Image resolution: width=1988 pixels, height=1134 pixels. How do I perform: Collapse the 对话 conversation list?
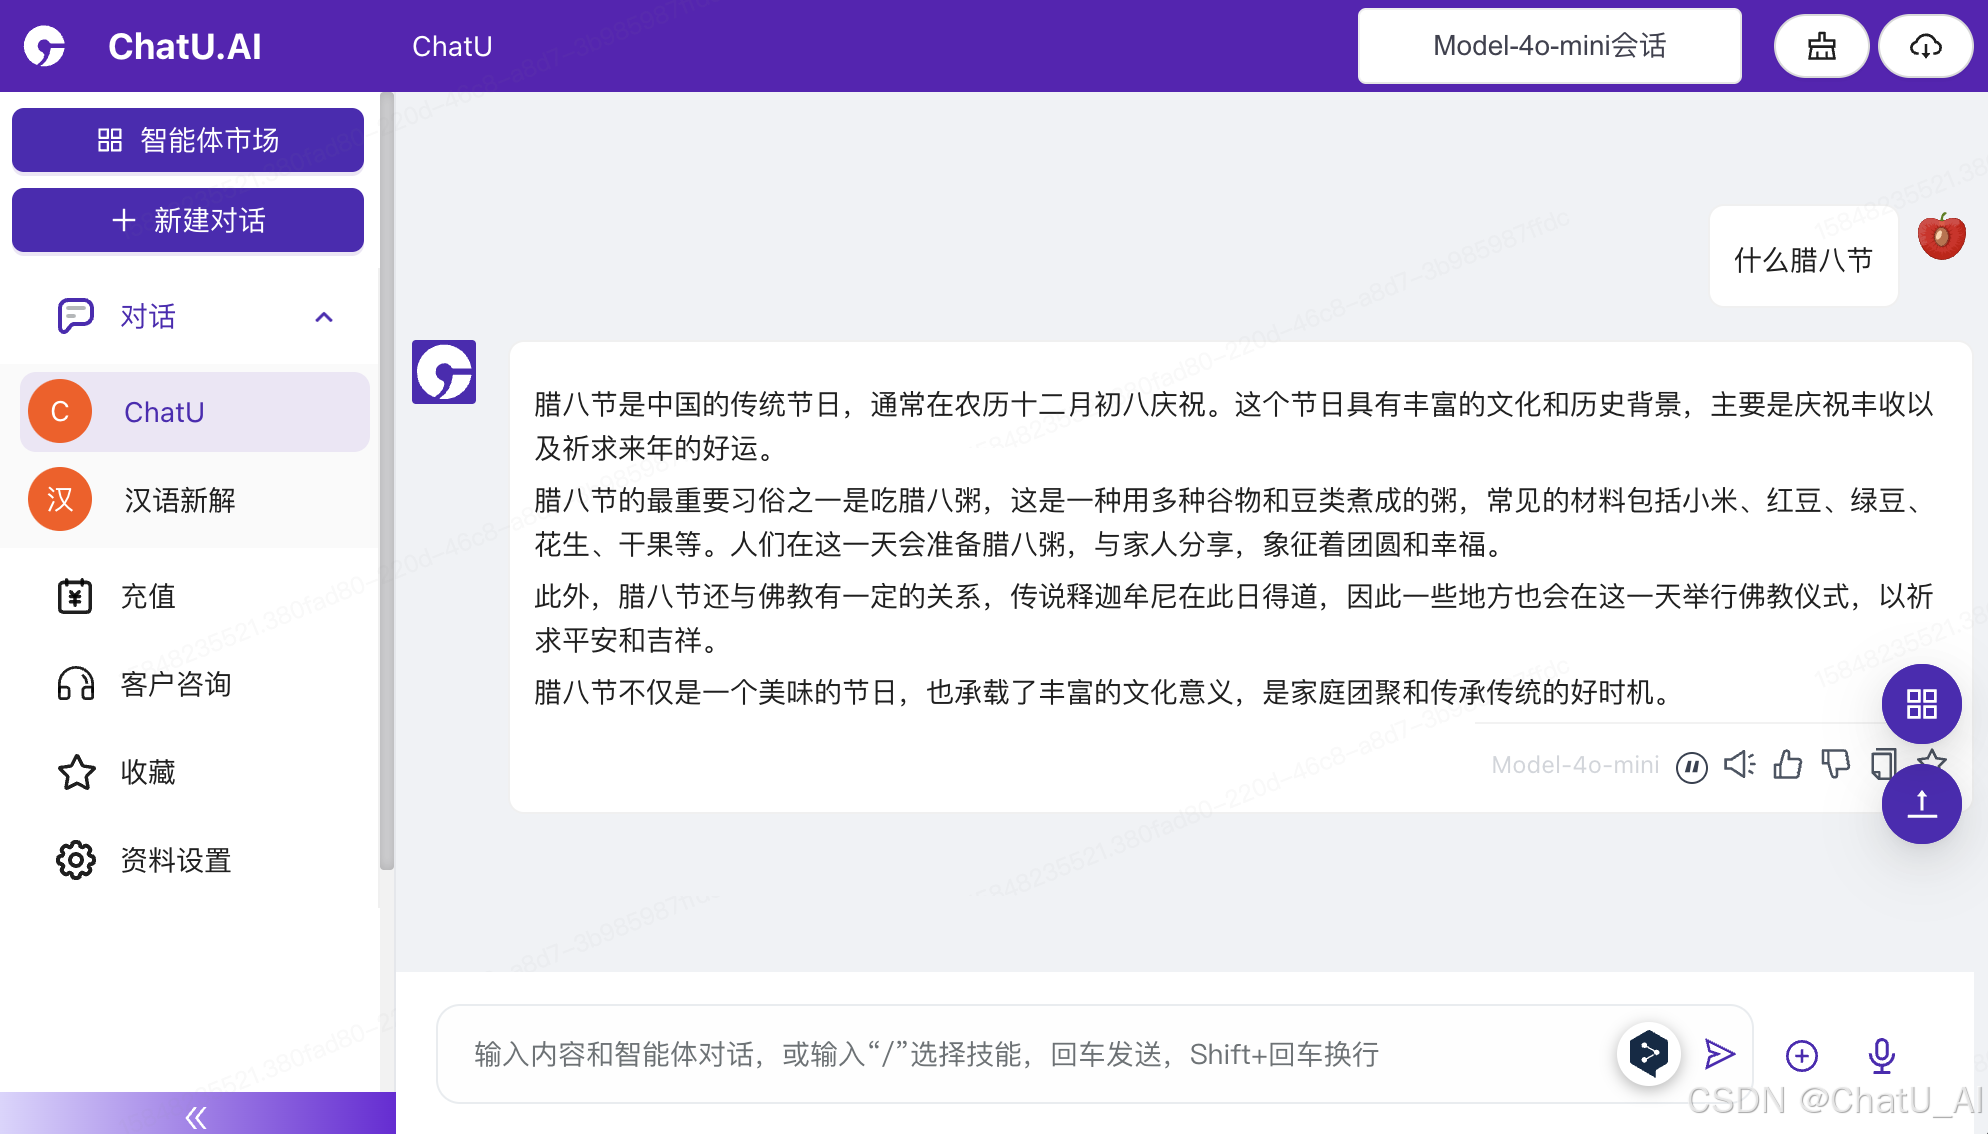[323, 317]
